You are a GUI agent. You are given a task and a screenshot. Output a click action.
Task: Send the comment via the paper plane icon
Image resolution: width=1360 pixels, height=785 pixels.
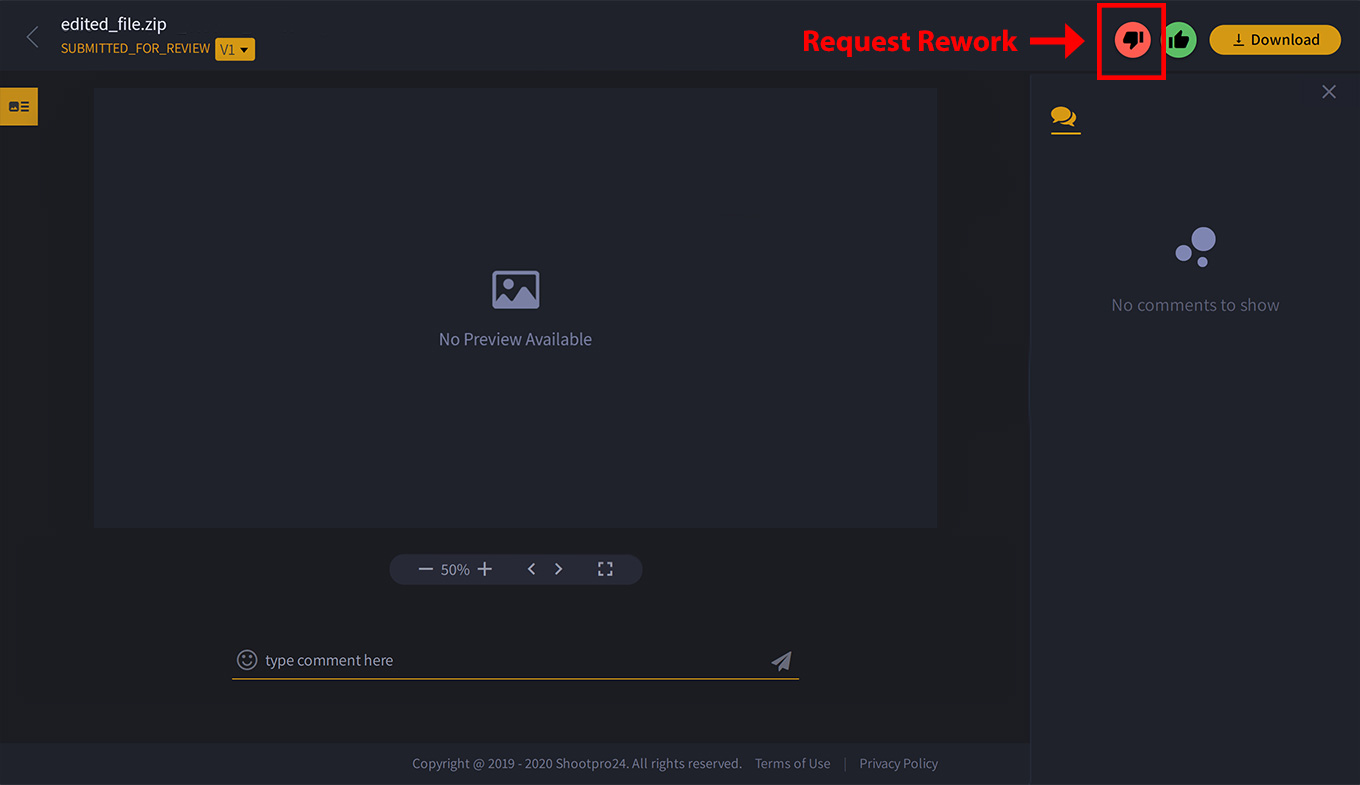(x=781, y=660)
